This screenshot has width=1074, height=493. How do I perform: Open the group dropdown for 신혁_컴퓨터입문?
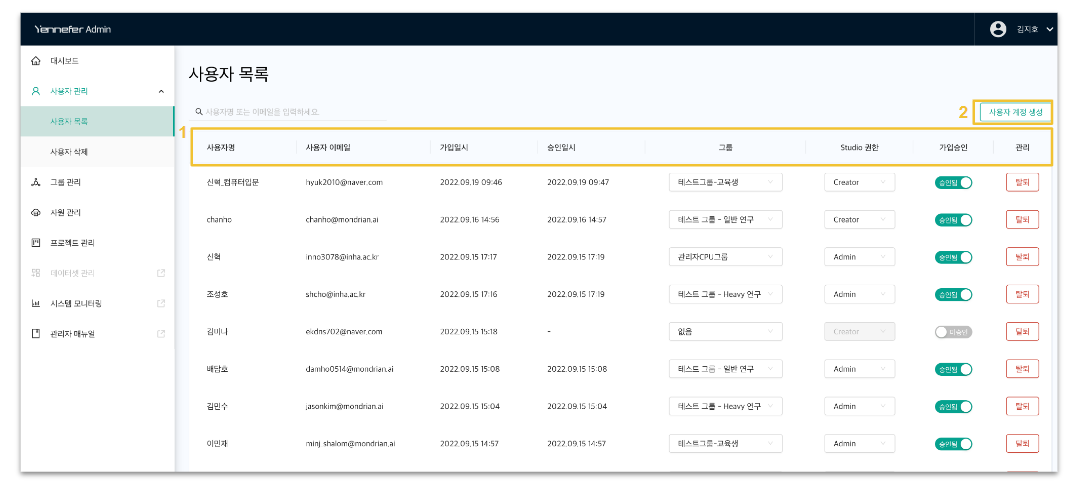pyautogui.click(x=725, y=182)
